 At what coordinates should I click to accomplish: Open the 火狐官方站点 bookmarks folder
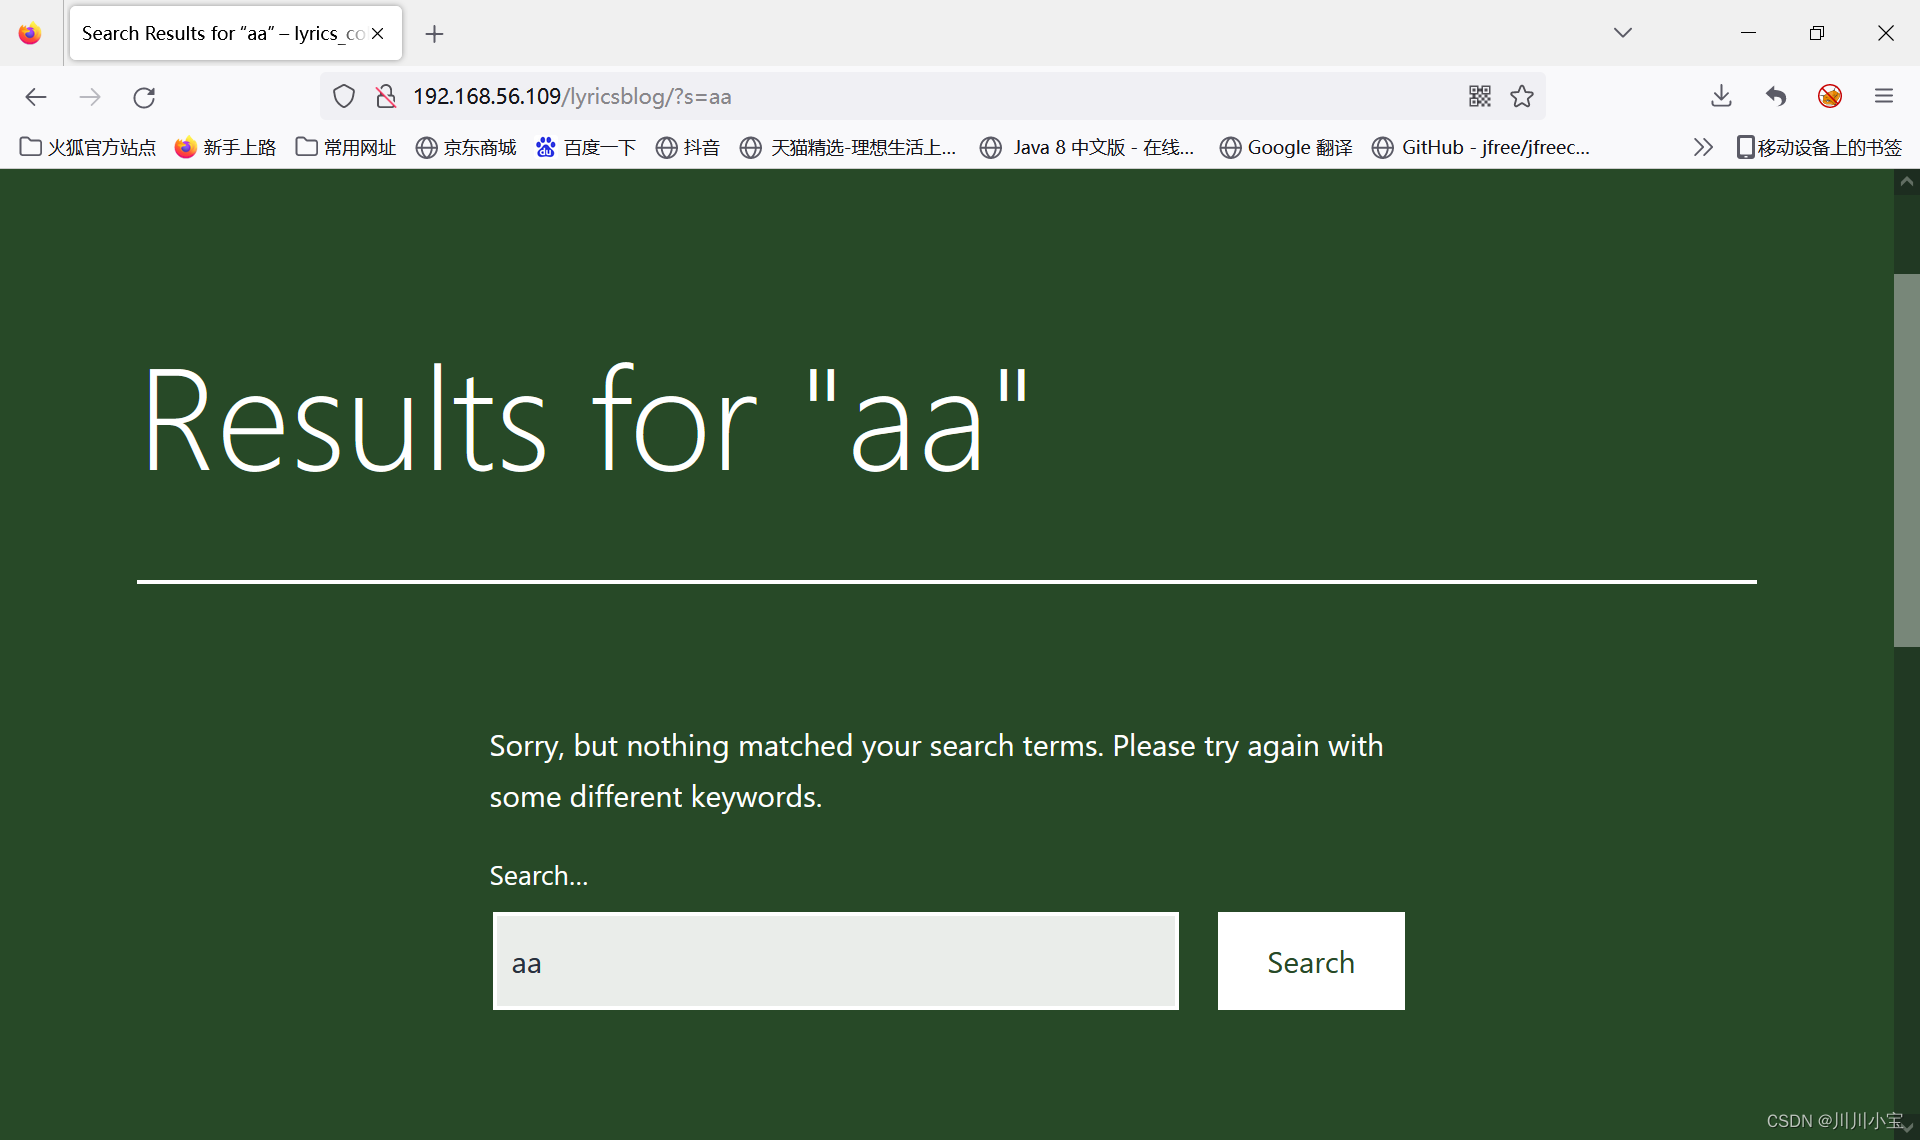88,148
